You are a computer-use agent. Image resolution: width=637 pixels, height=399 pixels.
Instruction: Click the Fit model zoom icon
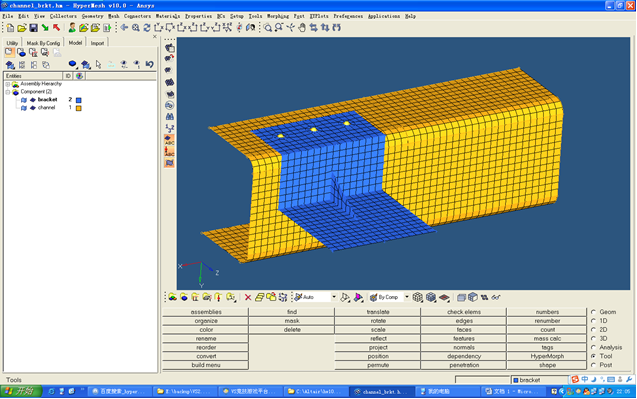(136, 28)
